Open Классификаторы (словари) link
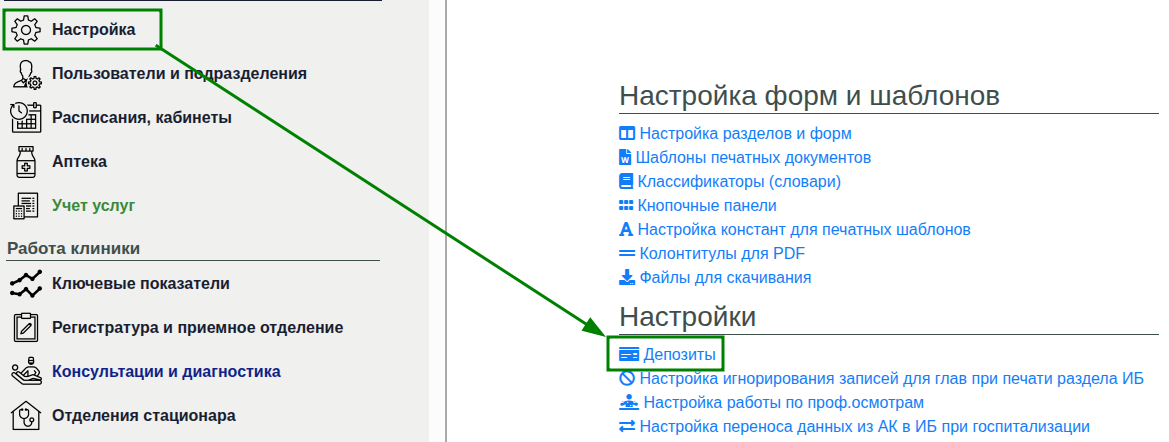This screenshot has width=1169, height=442. (739, 181)
